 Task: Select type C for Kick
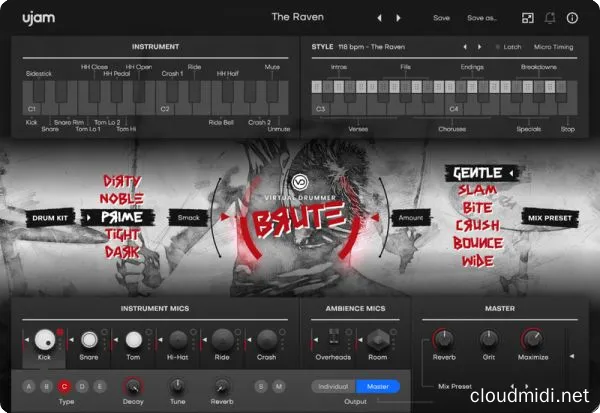click(64, 387)
